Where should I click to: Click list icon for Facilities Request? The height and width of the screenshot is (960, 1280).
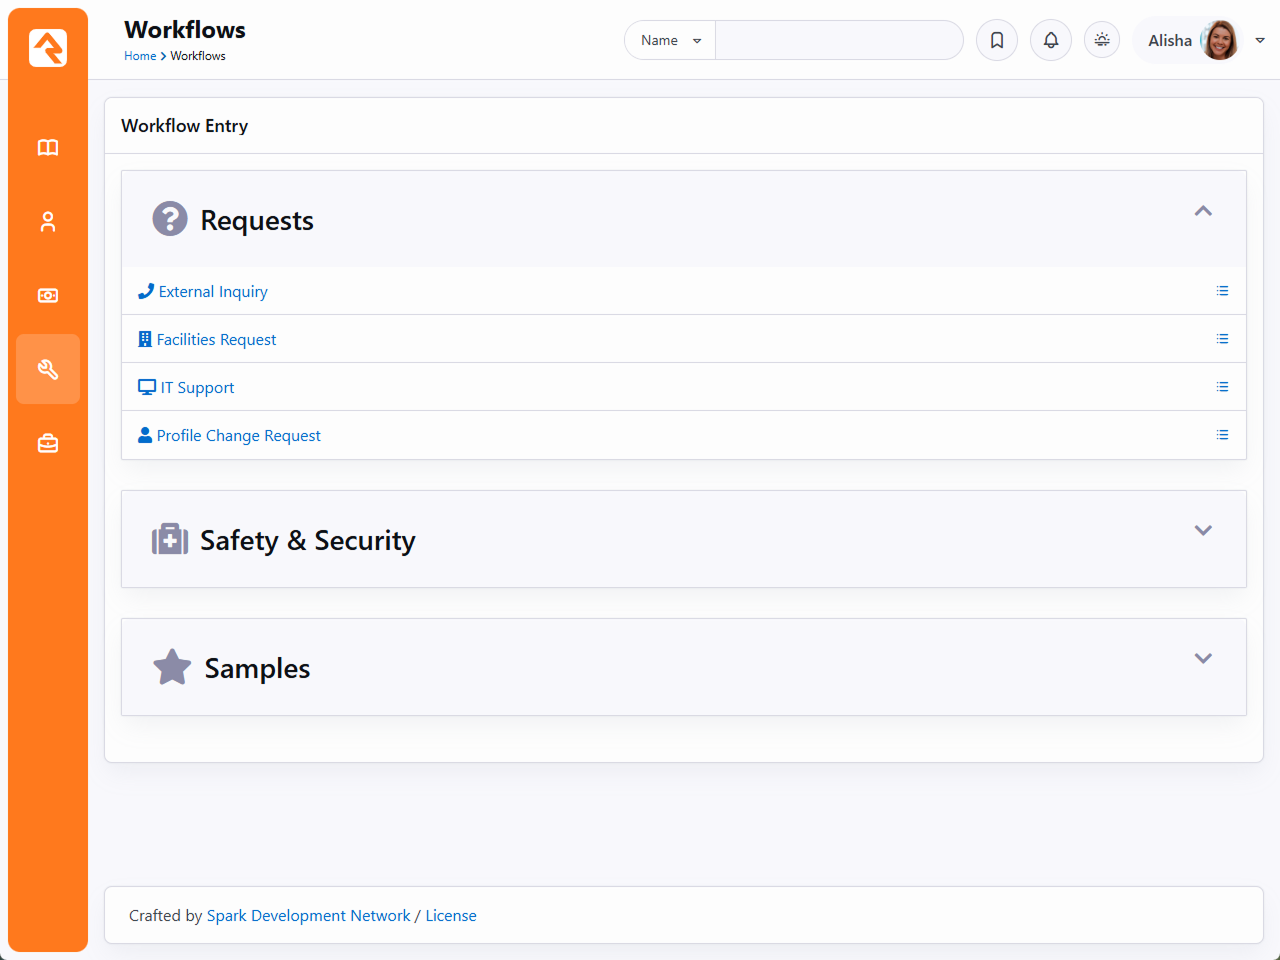pos(1222,339)
